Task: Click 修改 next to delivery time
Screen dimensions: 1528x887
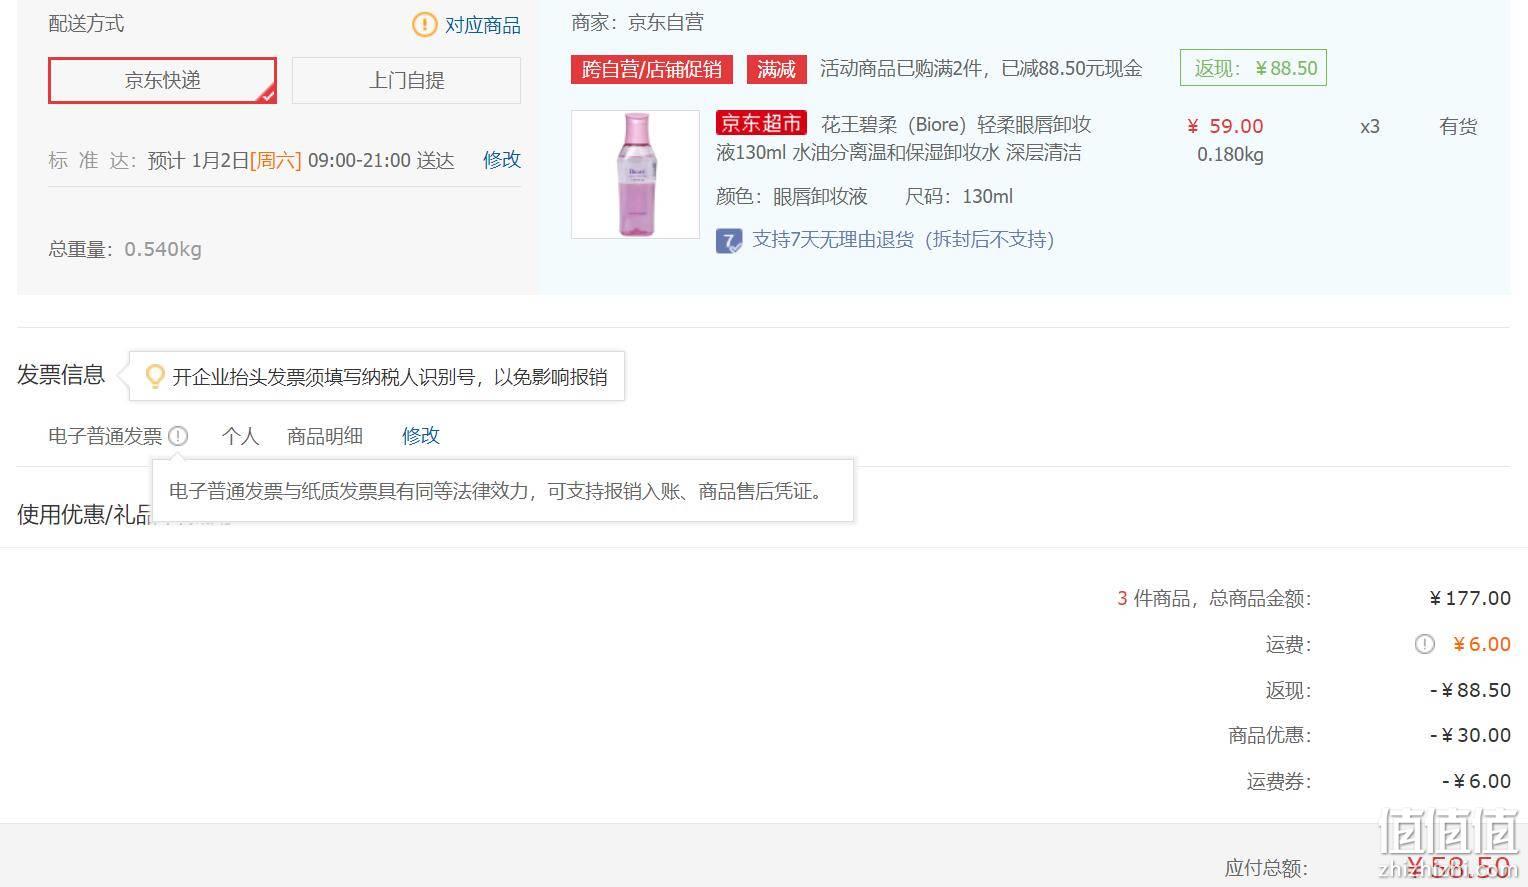Action: pyautogui.click(x=502, y=160)
